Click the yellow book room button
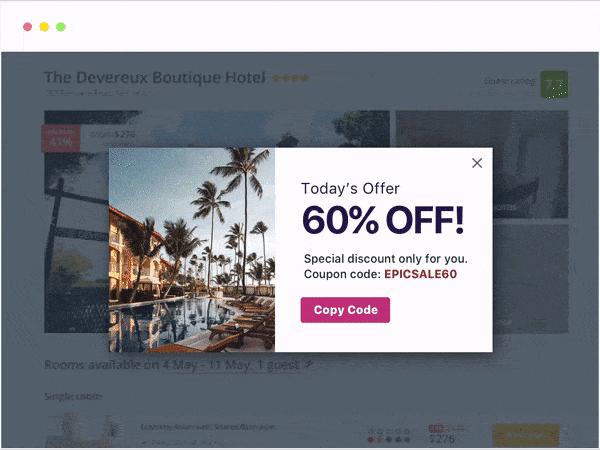 pos(526,435)
